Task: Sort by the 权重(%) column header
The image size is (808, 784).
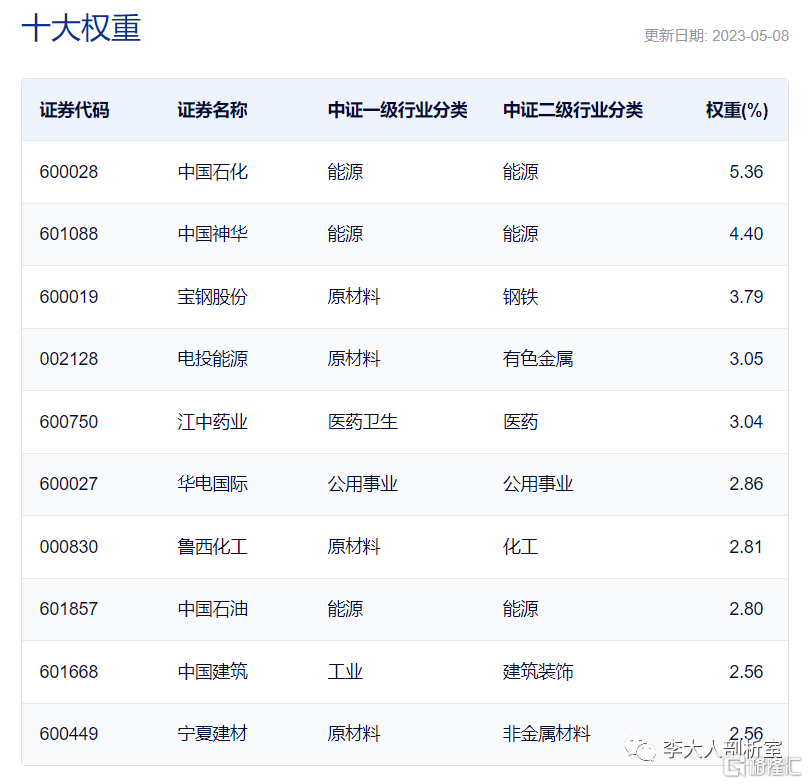Action: (x=736, y=110)
